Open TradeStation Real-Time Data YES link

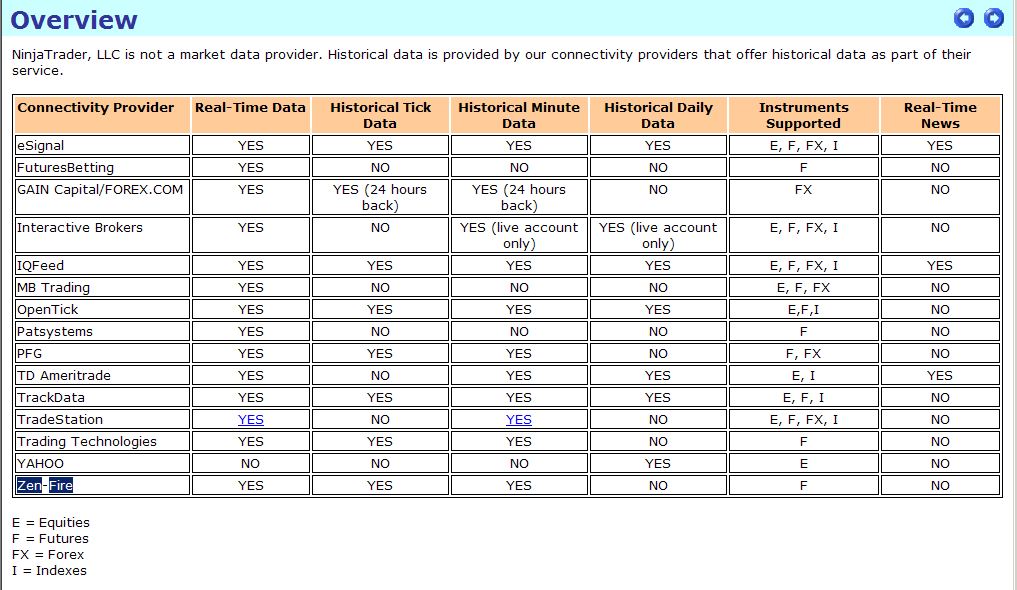250,419
